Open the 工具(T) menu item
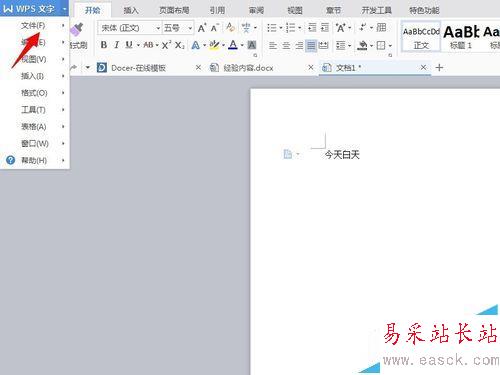This screenshot has height=375, width=500. pos(35,110)
